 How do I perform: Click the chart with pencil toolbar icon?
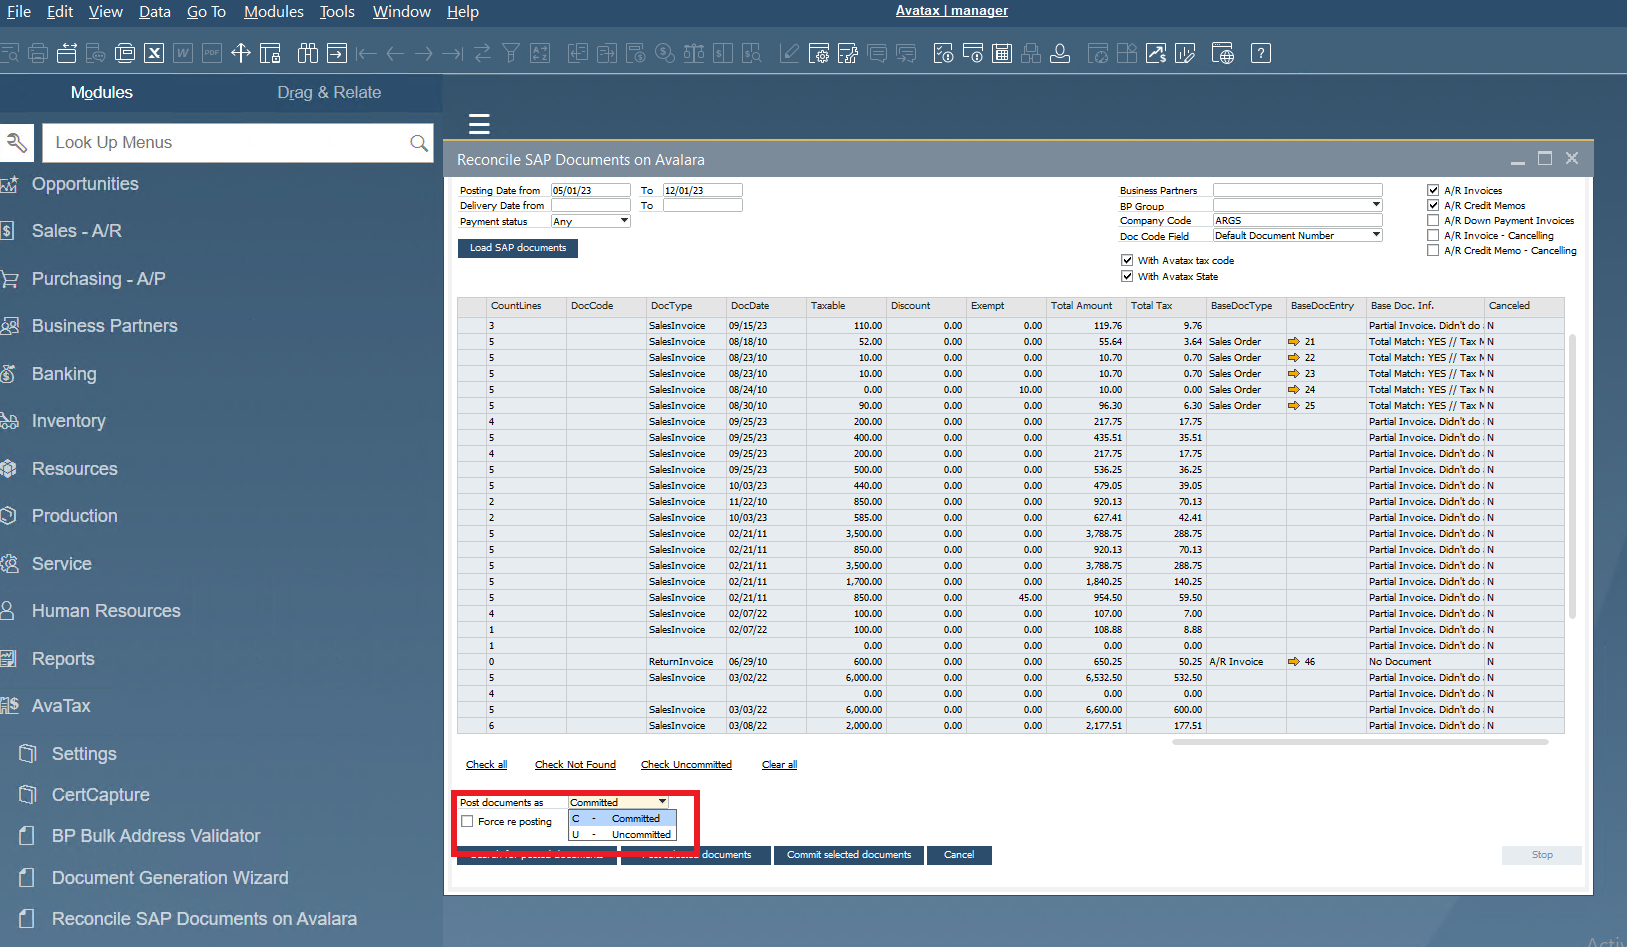[x=1185, y=53]
